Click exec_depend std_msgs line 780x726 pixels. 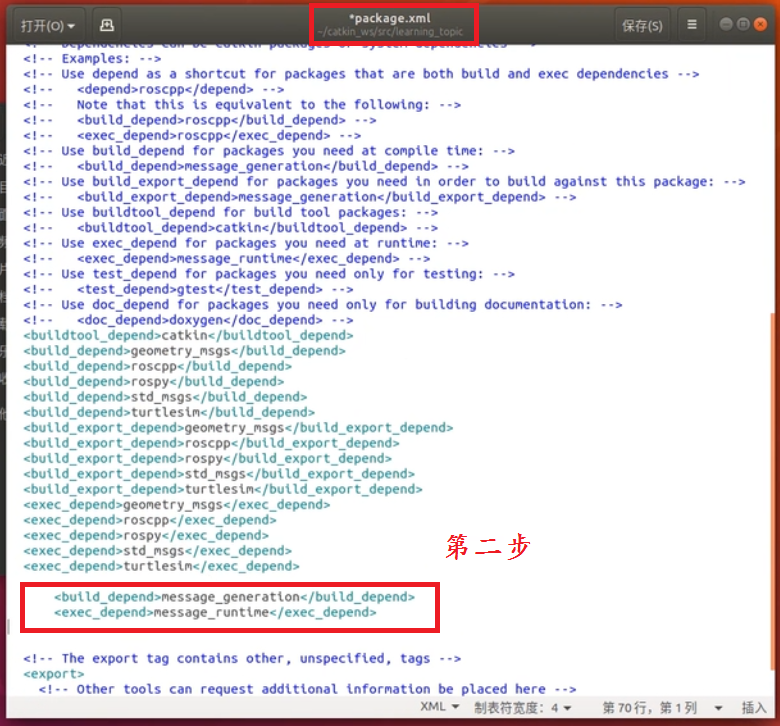point(157,551)
